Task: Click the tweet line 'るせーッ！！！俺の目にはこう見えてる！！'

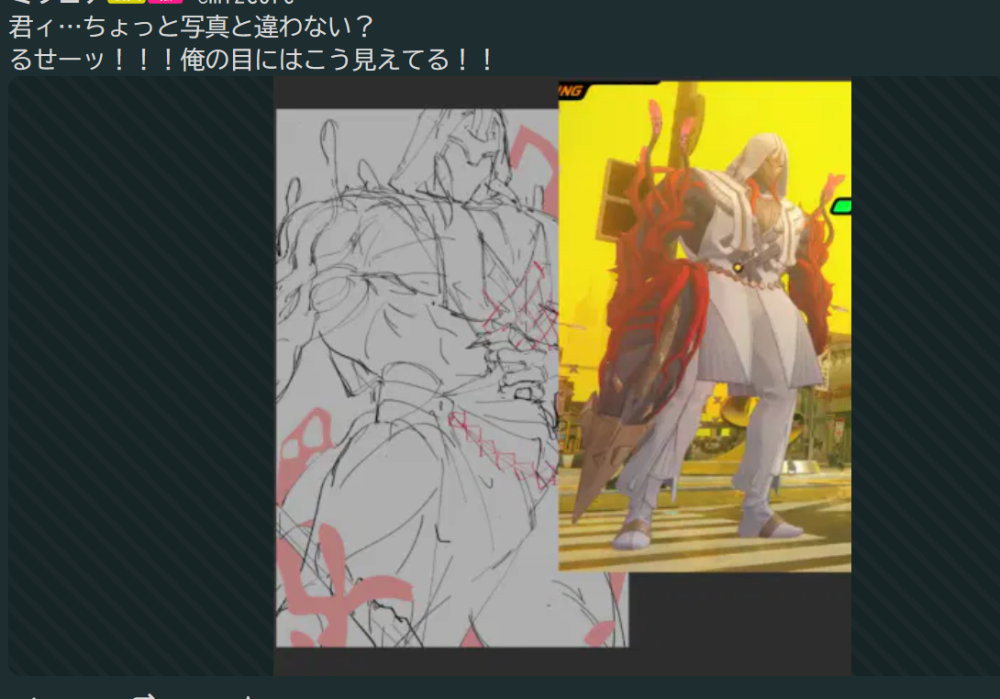Action: tap(252, 59)
